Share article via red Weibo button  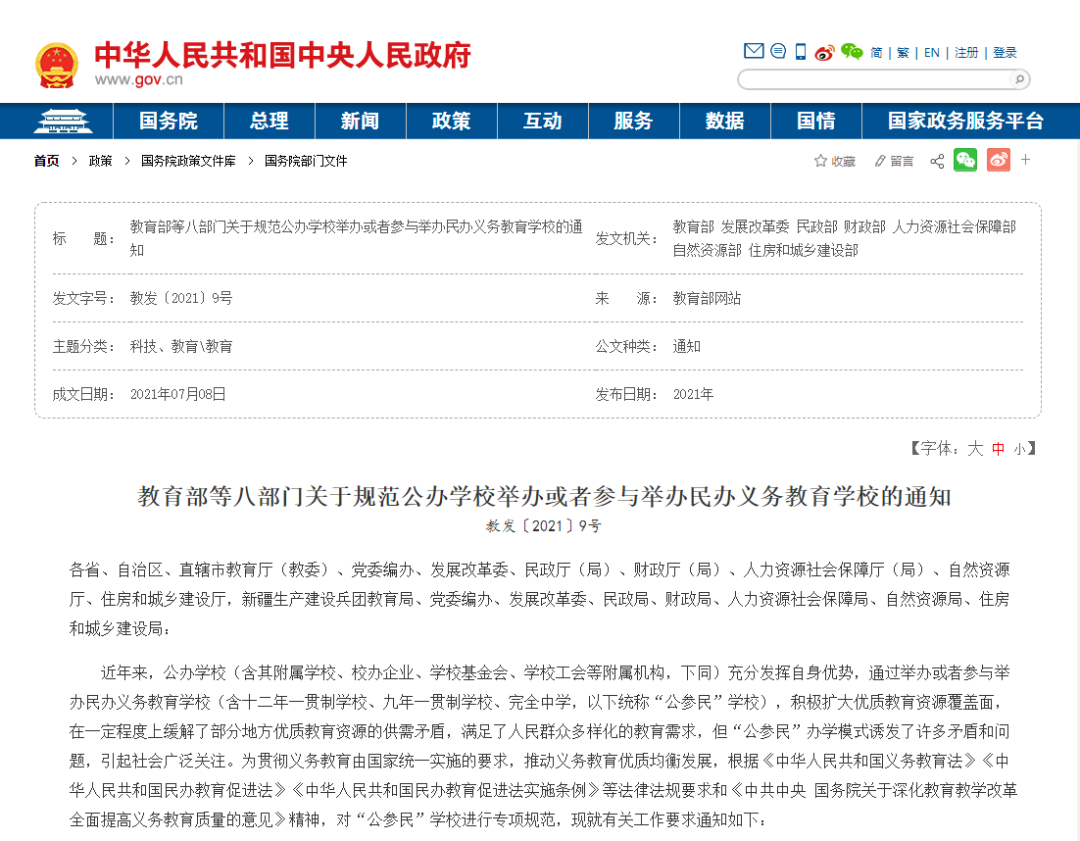click(998, 160)
